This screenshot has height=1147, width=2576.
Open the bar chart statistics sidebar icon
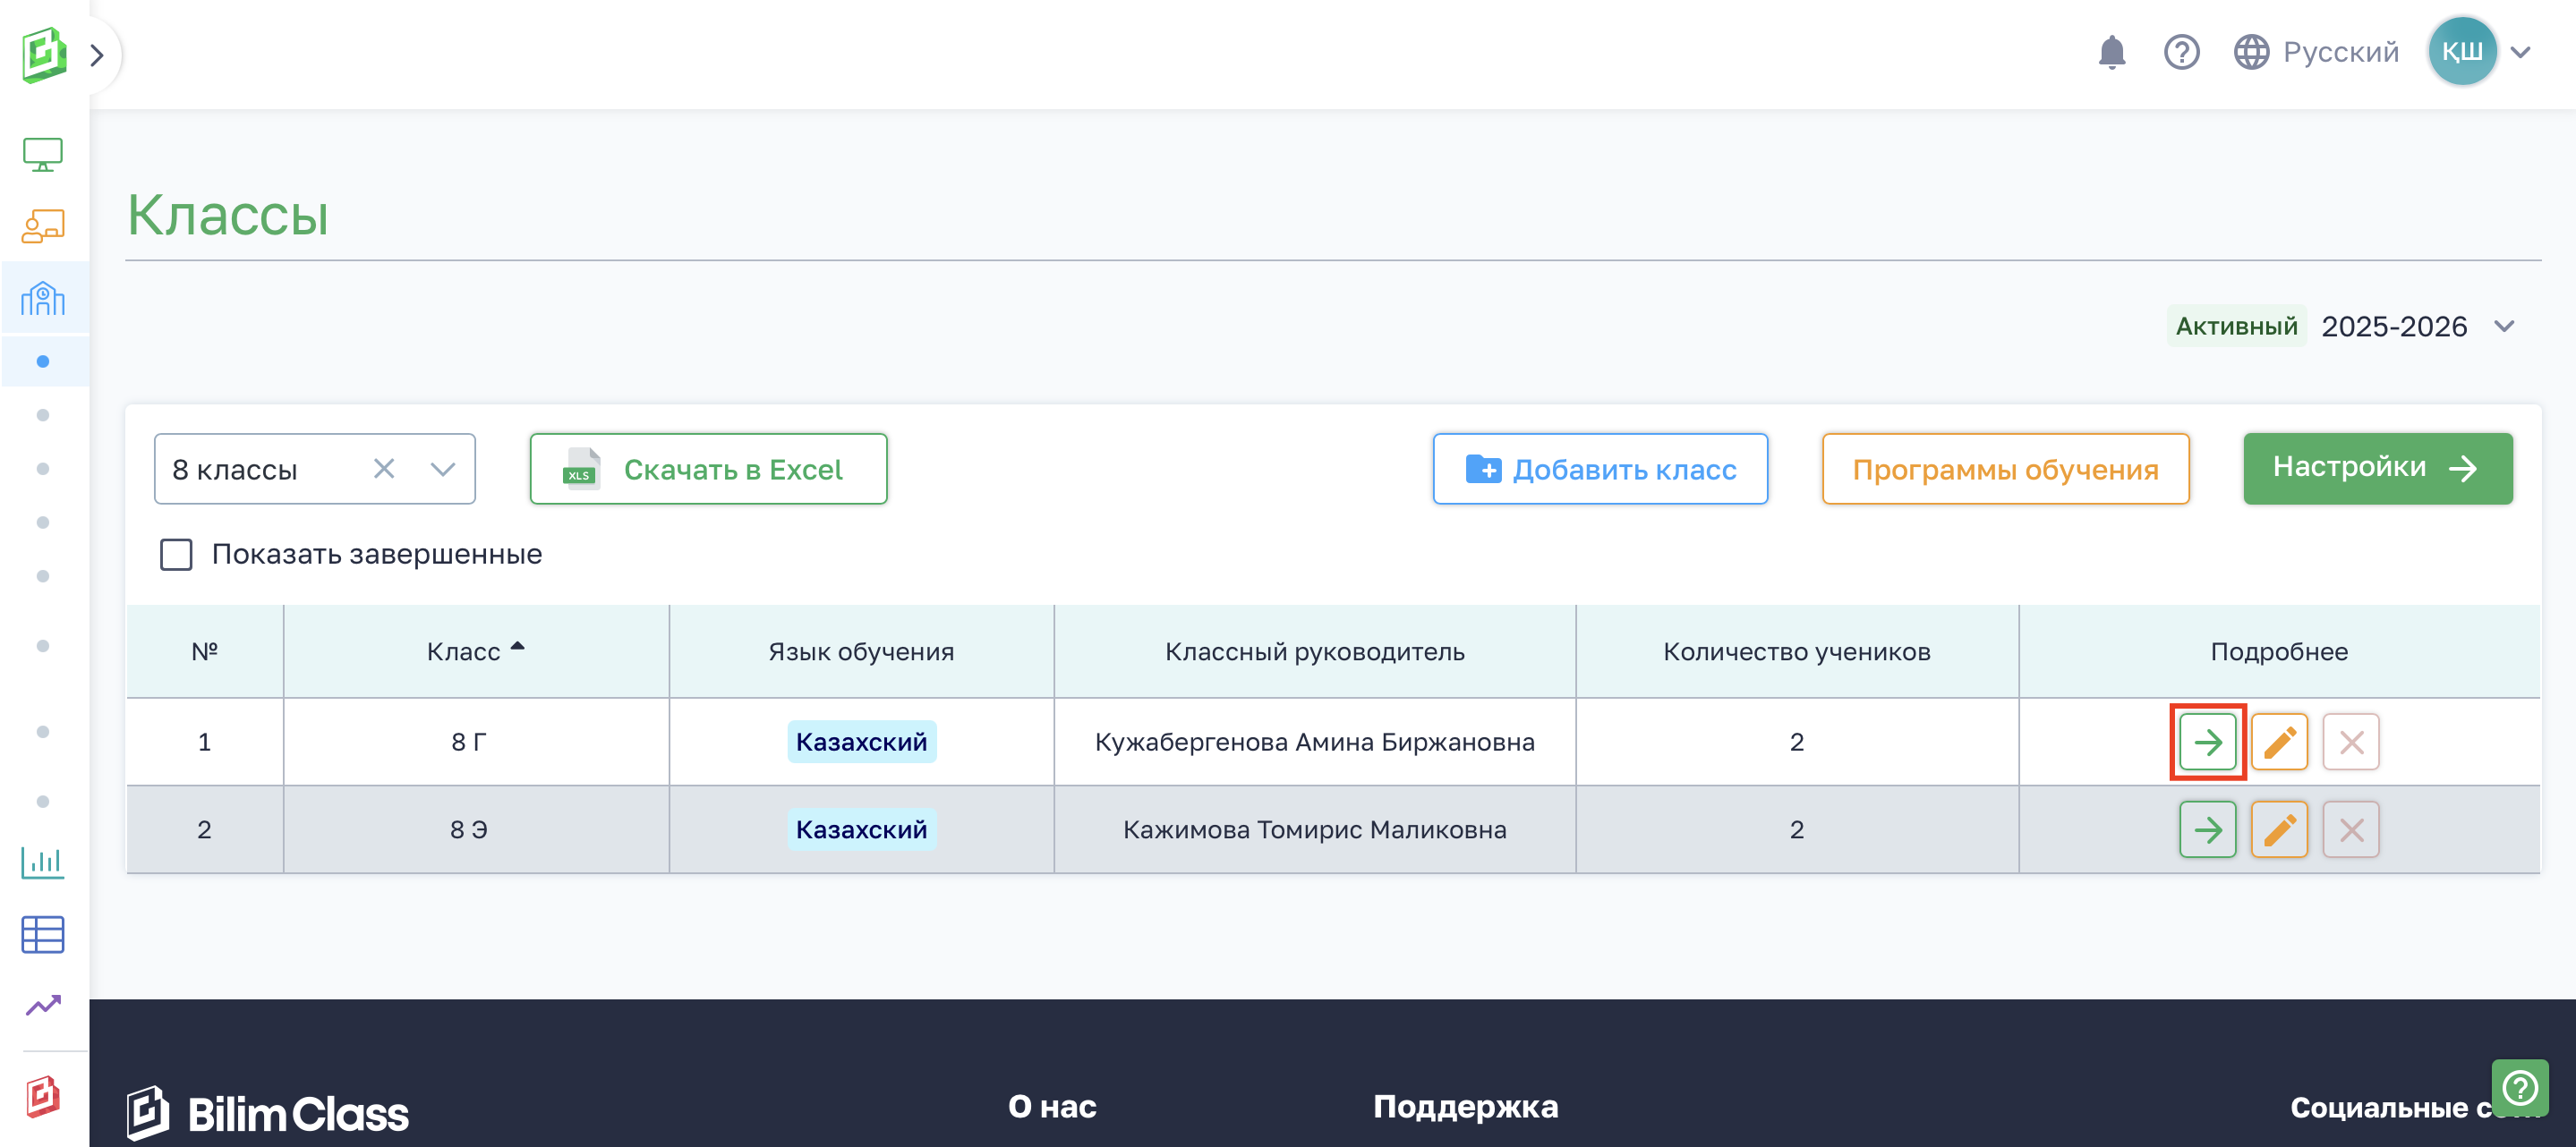43,861
